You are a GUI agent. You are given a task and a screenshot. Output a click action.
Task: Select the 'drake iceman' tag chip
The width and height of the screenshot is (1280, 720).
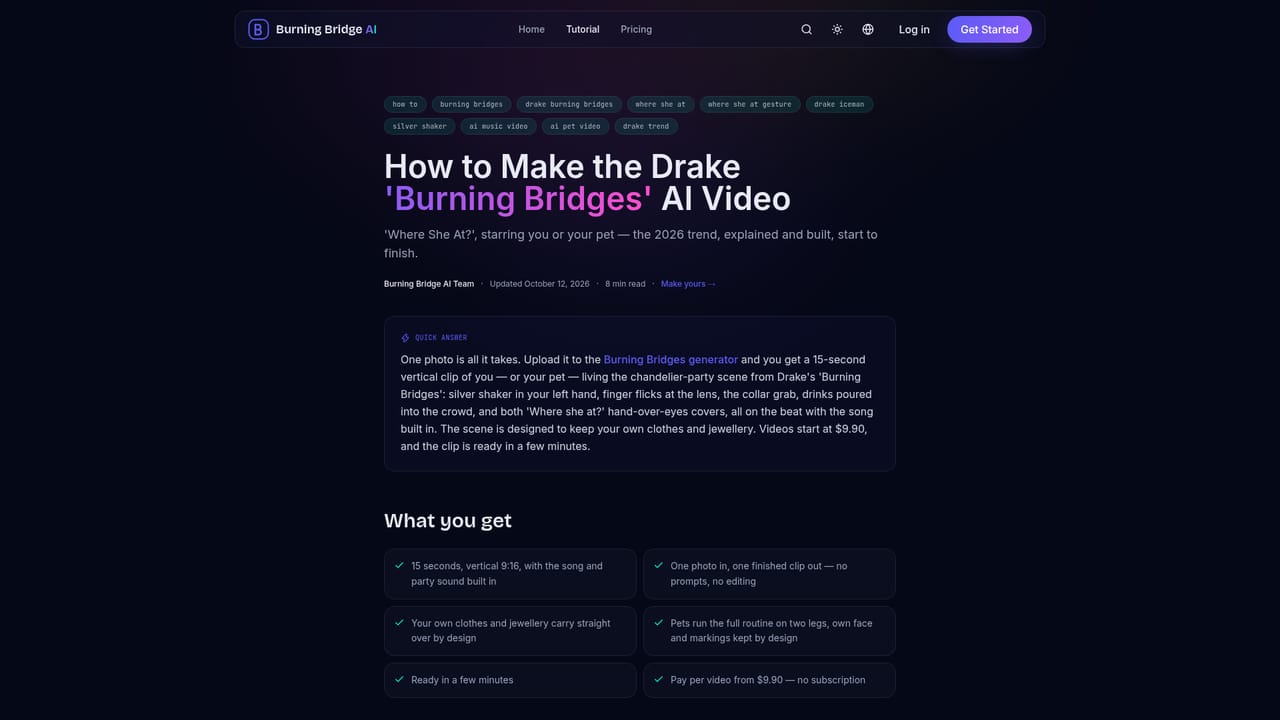click(x=839, y=104)
